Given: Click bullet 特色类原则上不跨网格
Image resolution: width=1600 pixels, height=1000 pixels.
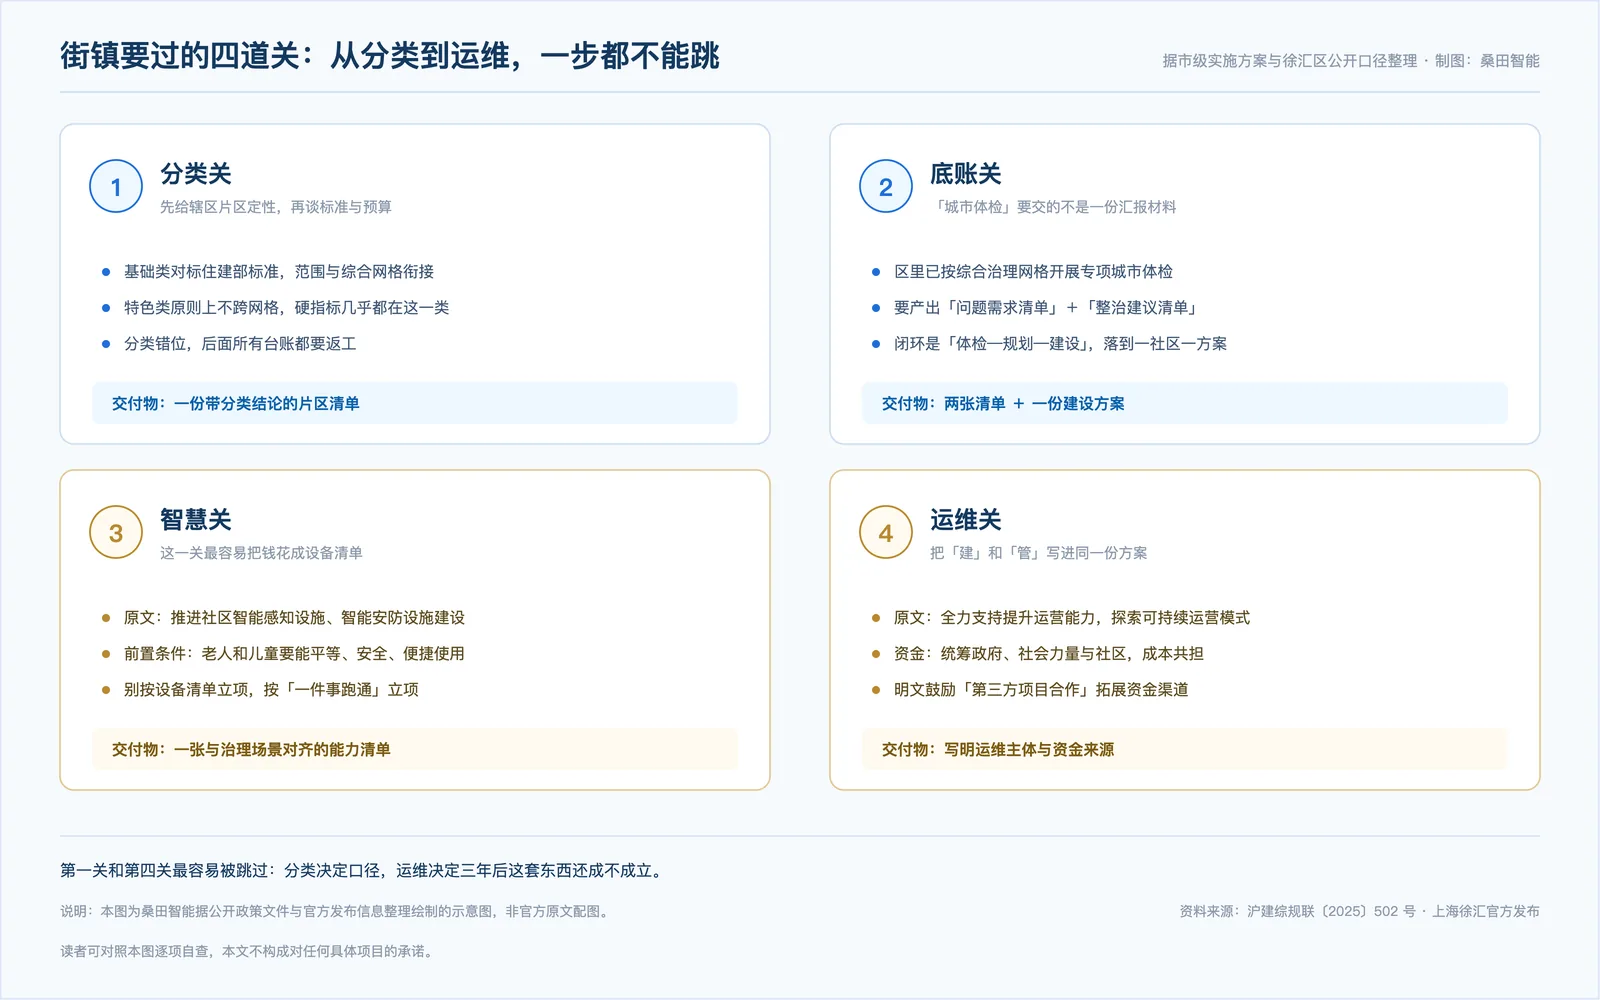Looking at the screenshot, I should pos(286,308).
